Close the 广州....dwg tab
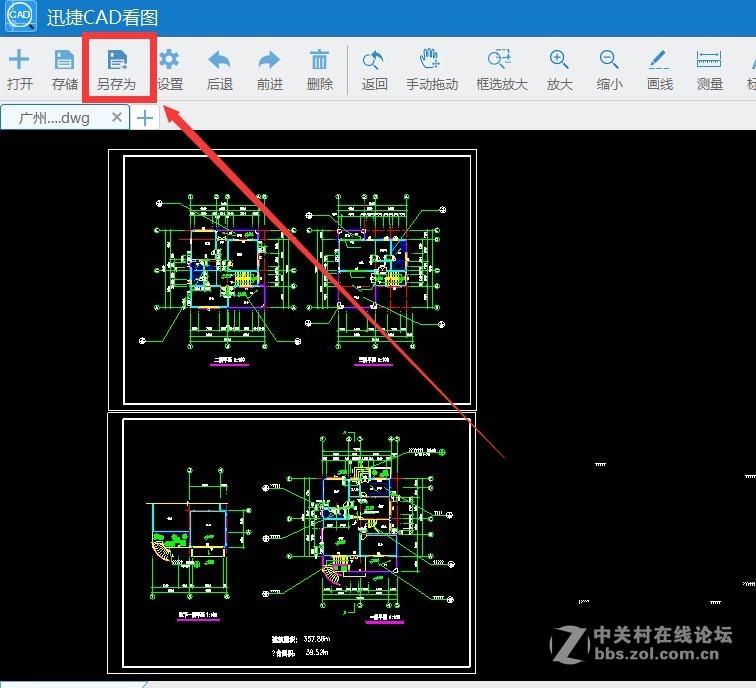Image resolution: width=756 pixels, height=688 pixels. tap(116, 117)
